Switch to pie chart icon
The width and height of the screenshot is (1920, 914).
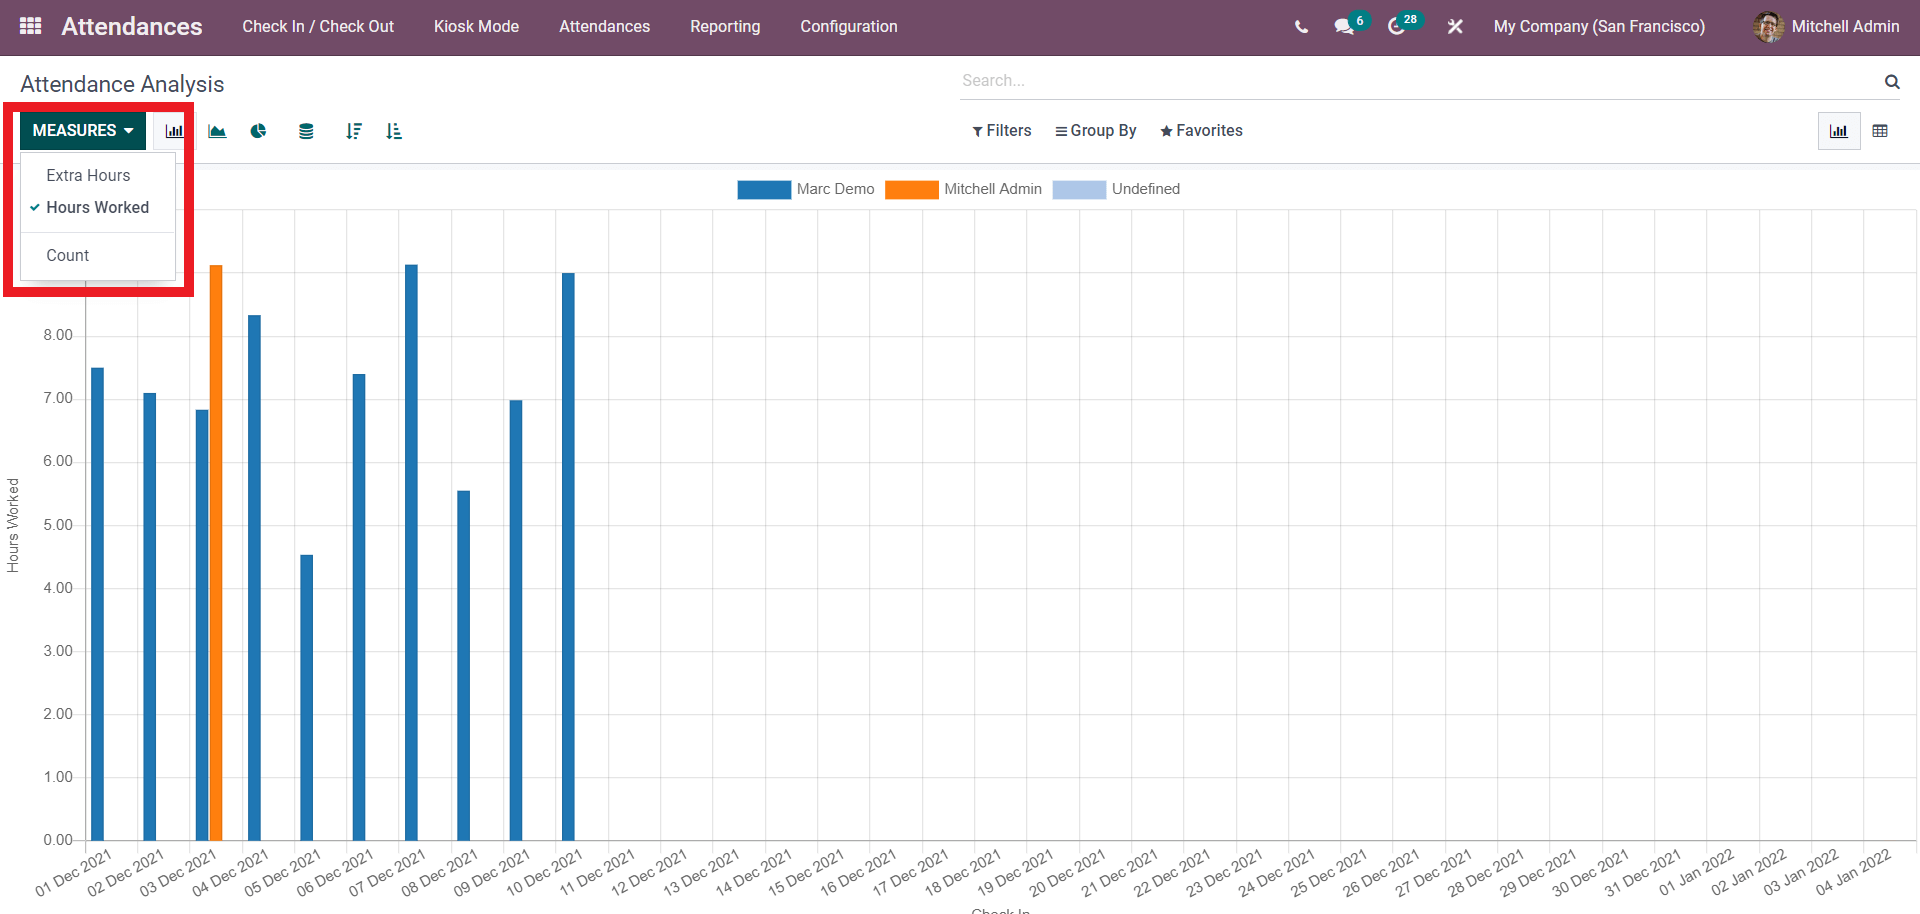point(259,131)
